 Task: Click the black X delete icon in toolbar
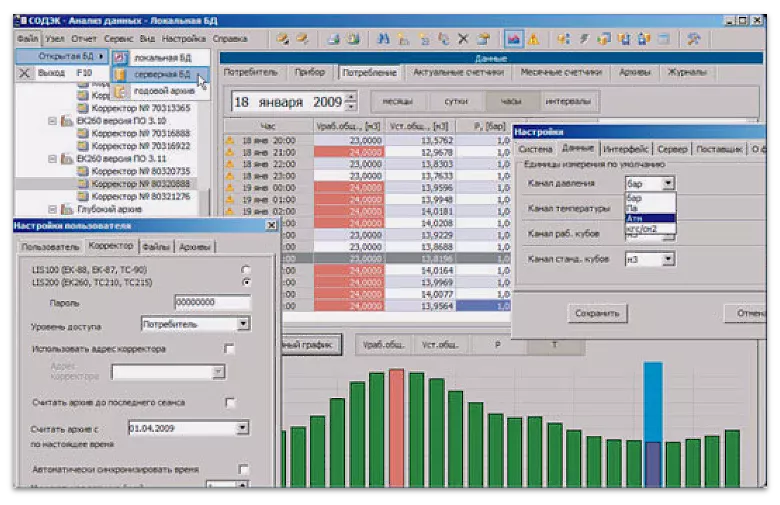[463, 39]
